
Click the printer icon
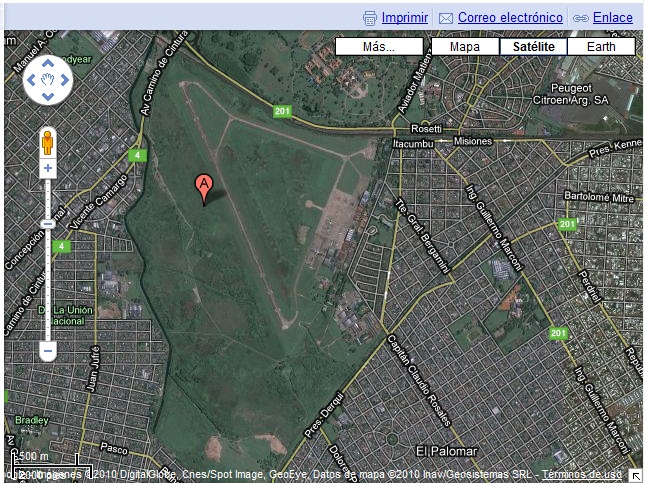coord(370,19)
